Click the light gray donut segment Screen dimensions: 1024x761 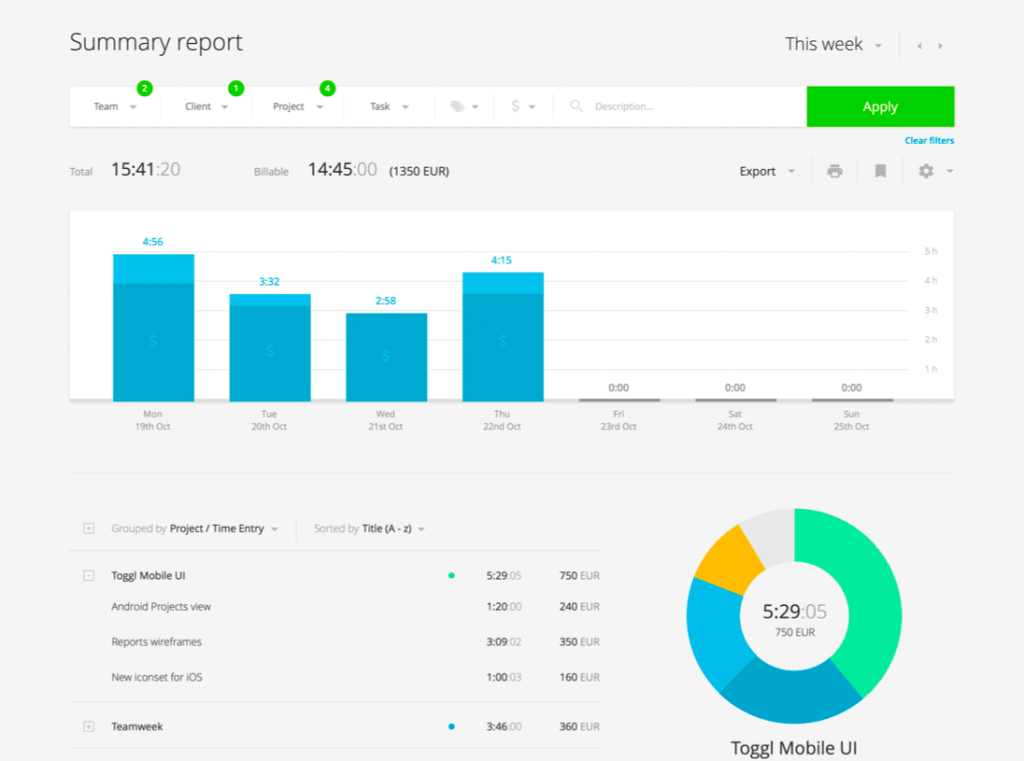[x=771, y=536]
